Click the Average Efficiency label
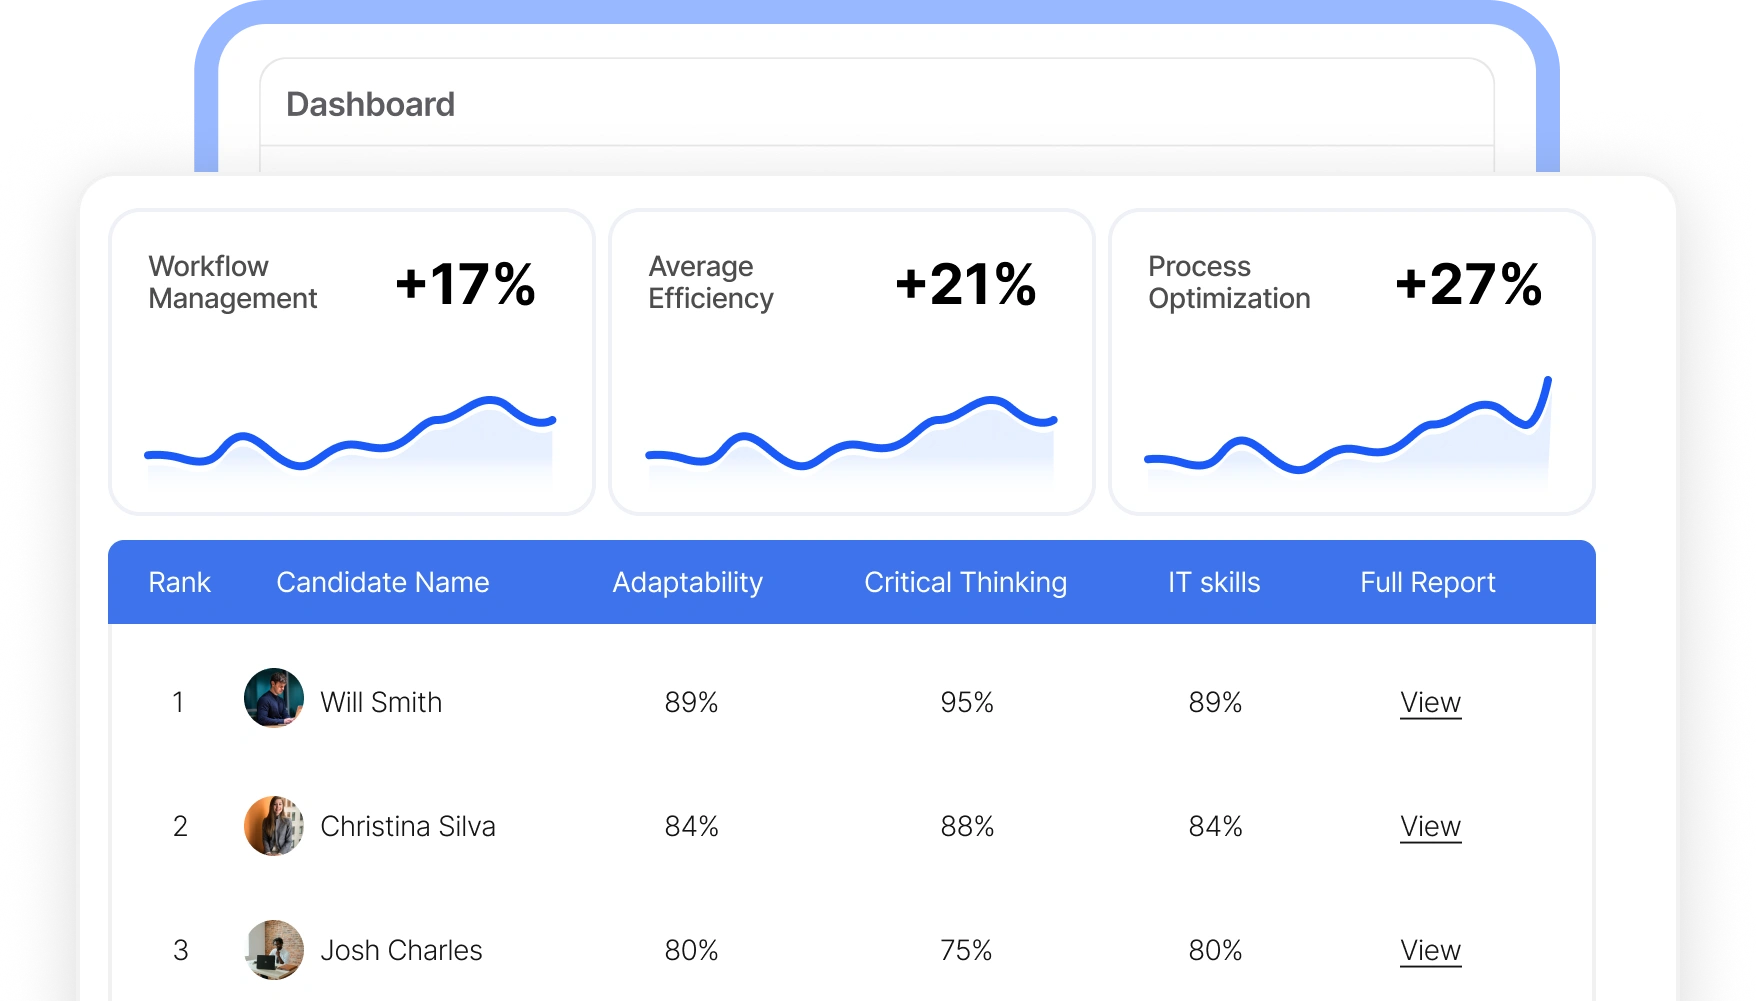Screen dimensions: 1756x1001 point(711,283)
